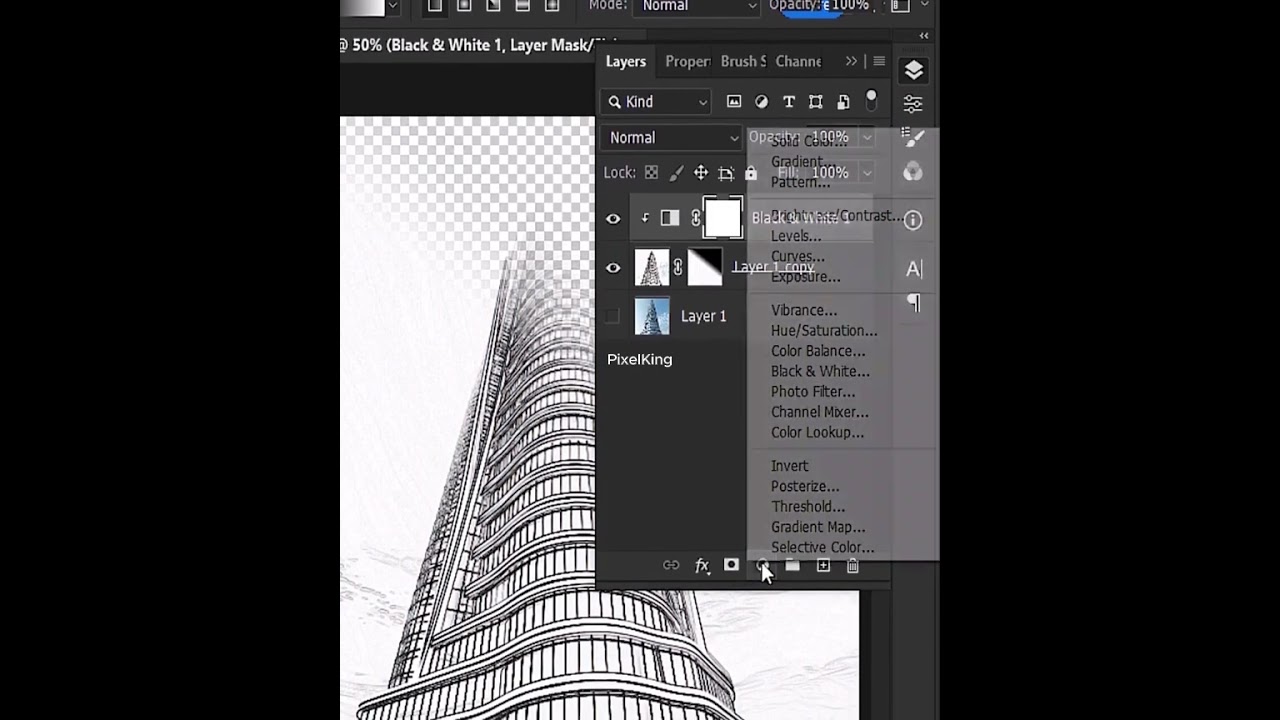This screenshot has height=720, width=1280.
Task: Choose Selective Color from adjustment menu
Action: click(822, 547)
